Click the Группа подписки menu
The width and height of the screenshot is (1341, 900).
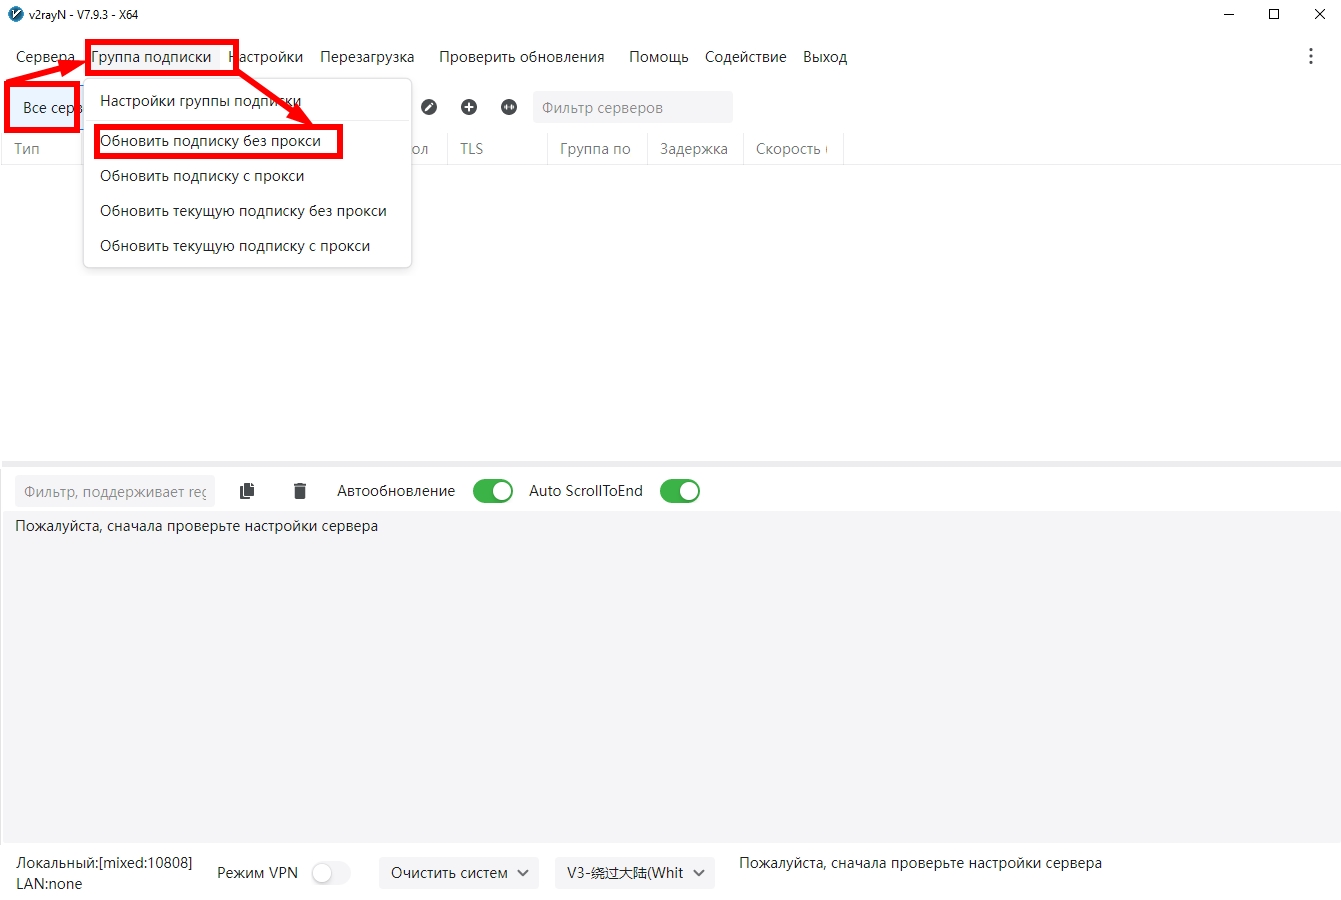pos(152,57)
